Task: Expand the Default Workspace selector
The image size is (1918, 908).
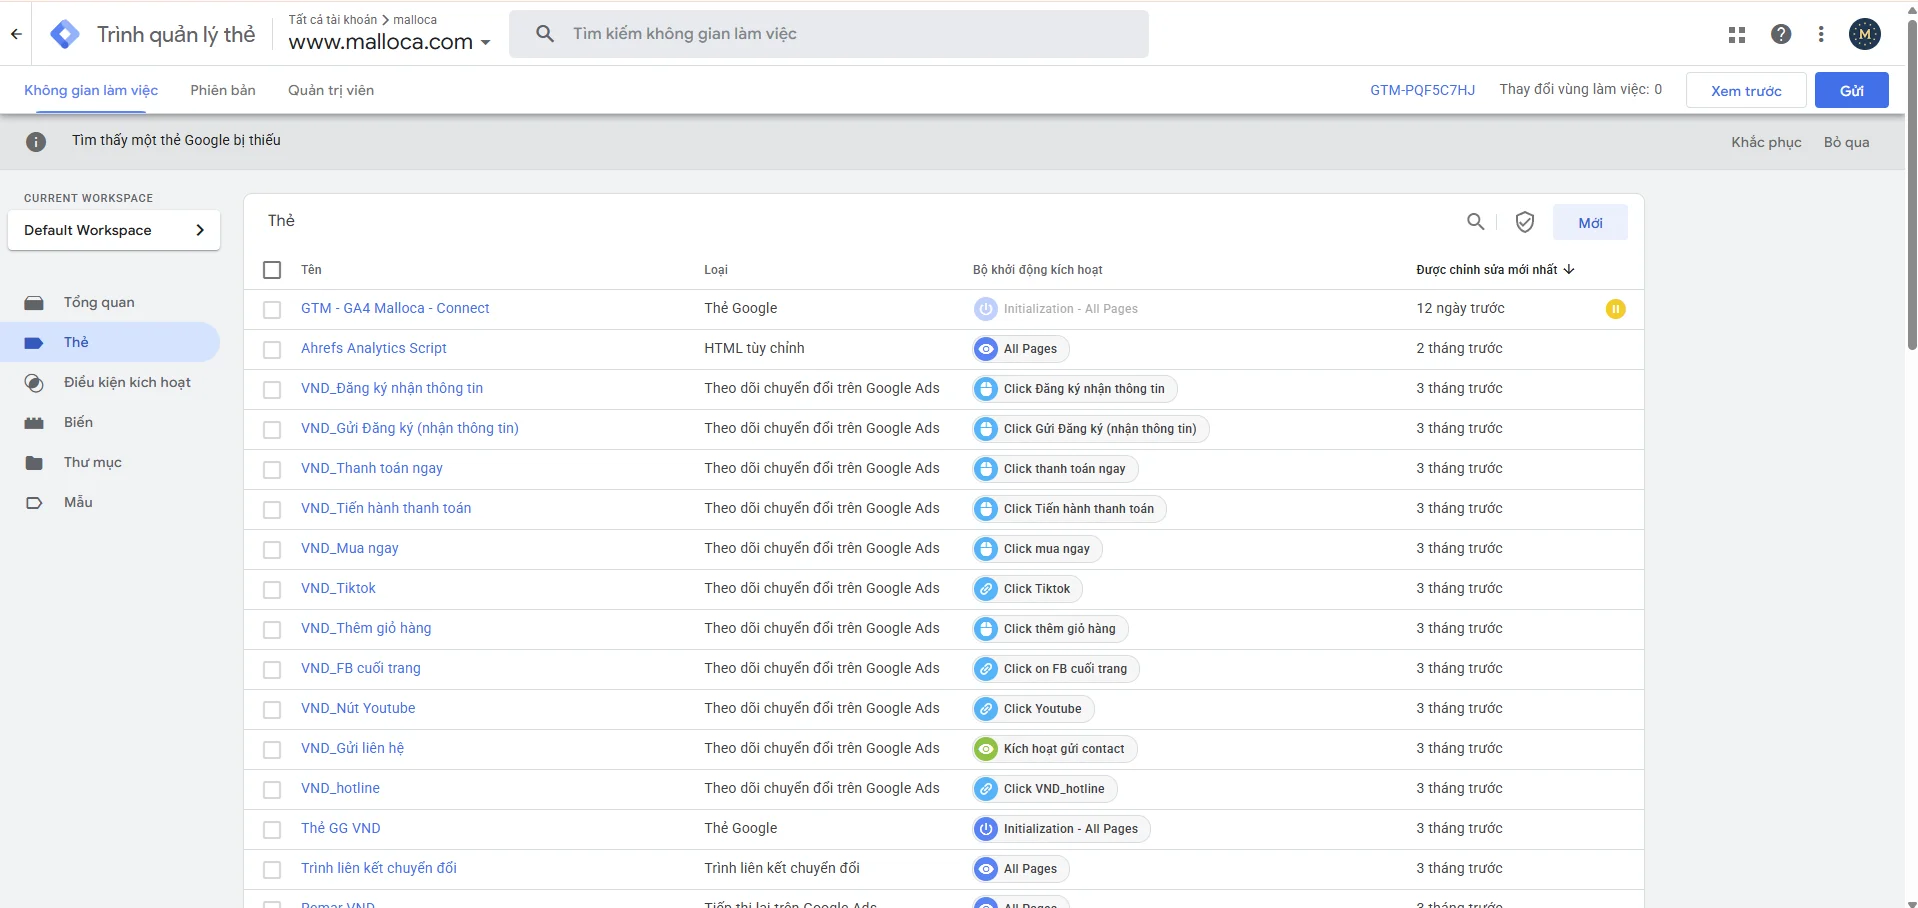Action: (x=114, y=230)
